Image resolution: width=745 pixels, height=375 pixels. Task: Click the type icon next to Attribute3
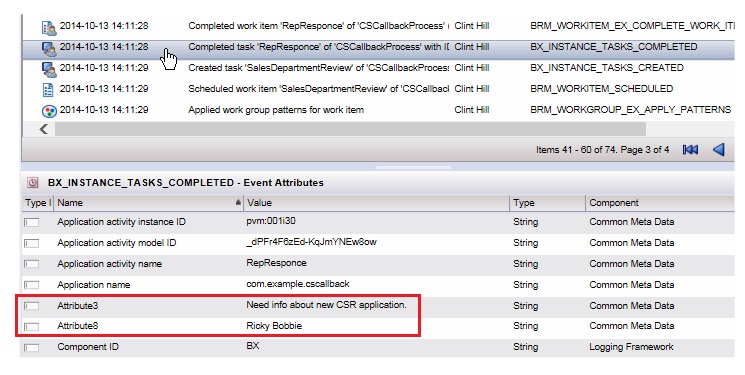[x=31, y=306]
